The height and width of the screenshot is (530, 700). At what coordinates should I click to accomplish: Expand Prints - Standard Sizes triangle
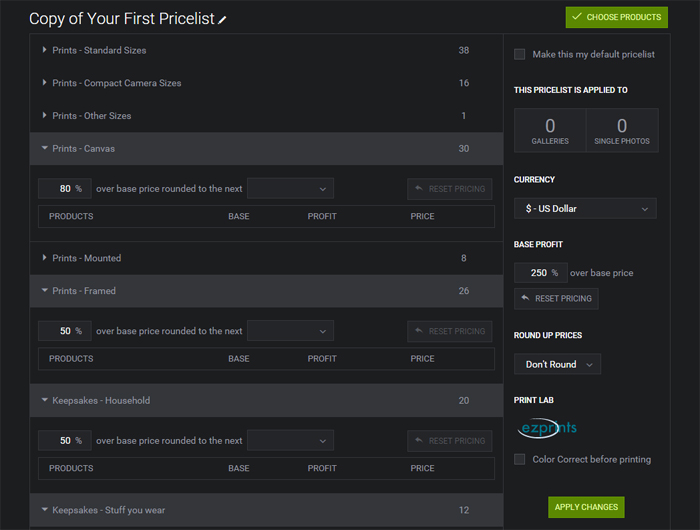pos(44,50)
